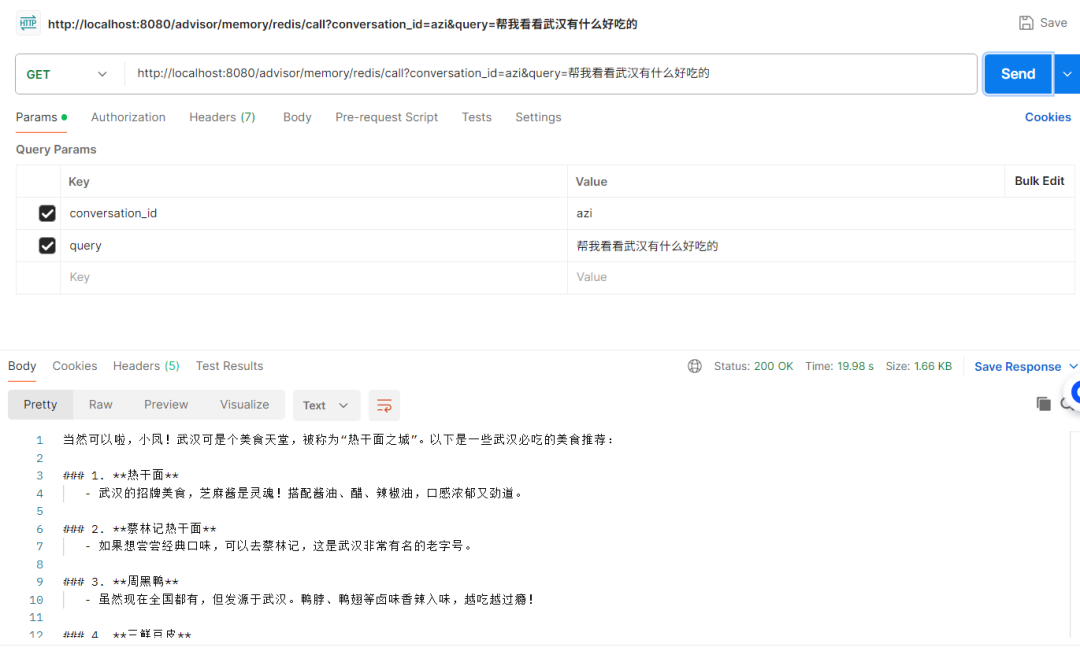Image resolution: width=1080 pixels, height=666 pixels.
Task: Click the request title URL text
Action: click(342, 24)
